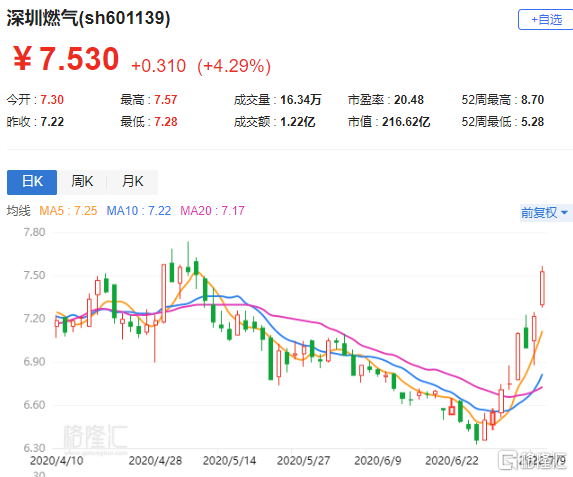Switch to 周K weekly chart tab
This screenshot has height=477, width=573.
tap(82, 182)
